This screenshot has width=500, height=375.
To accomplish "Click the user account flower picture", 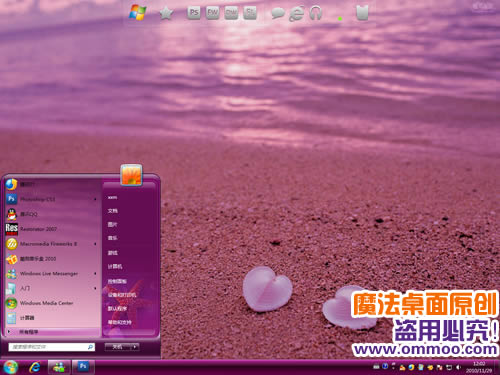I will point(131,174).
